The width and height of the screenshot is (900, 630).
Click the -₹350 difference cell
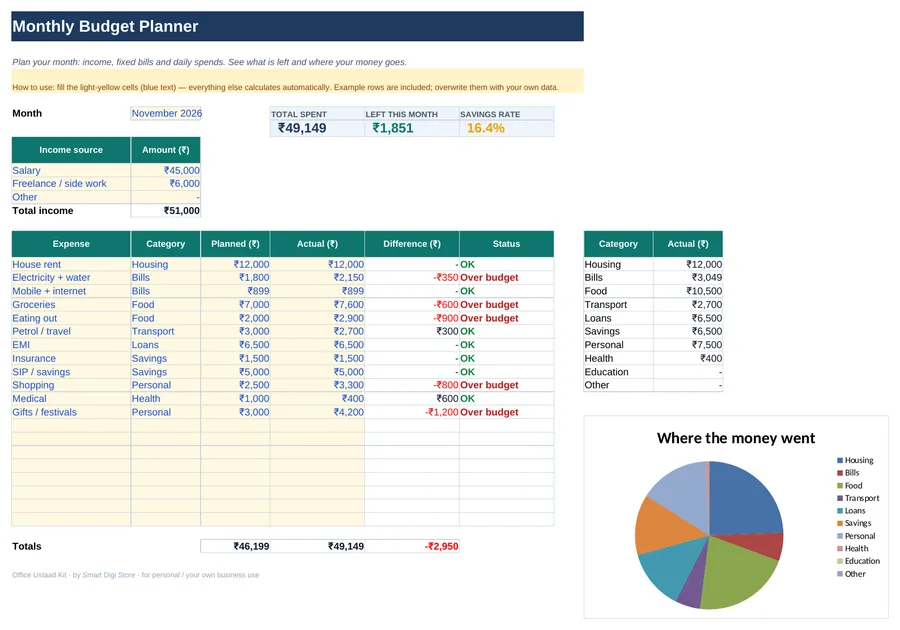(412, 278)
